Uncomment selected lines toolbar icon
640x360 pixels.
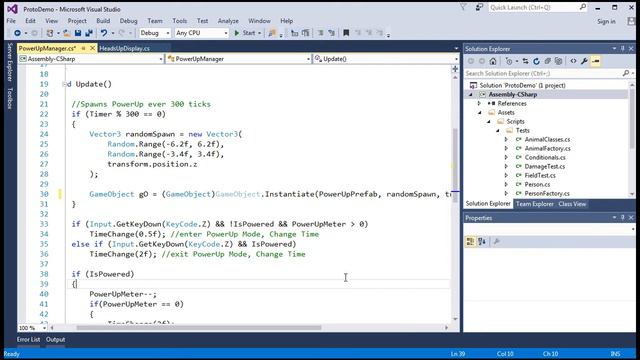point(305,33)
